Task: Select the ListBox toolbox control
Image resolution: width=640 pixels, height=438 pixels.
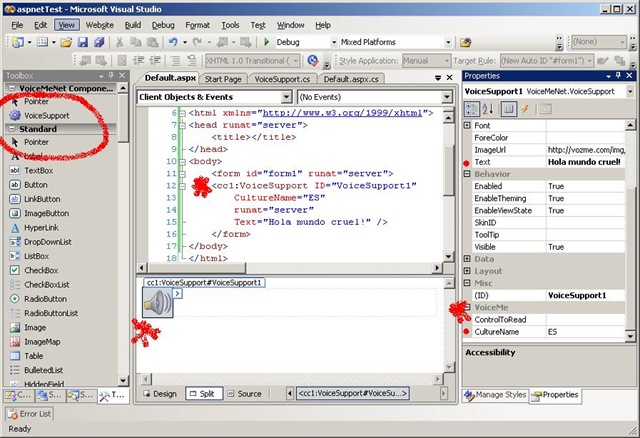Action: pos(36,256)
